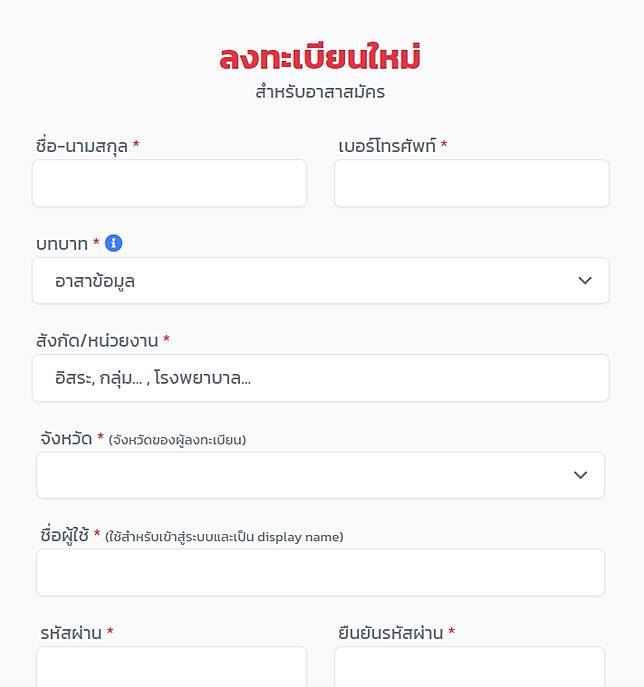Click the organization field with placeholder อิสระ, กลุ่ม...

320,379
